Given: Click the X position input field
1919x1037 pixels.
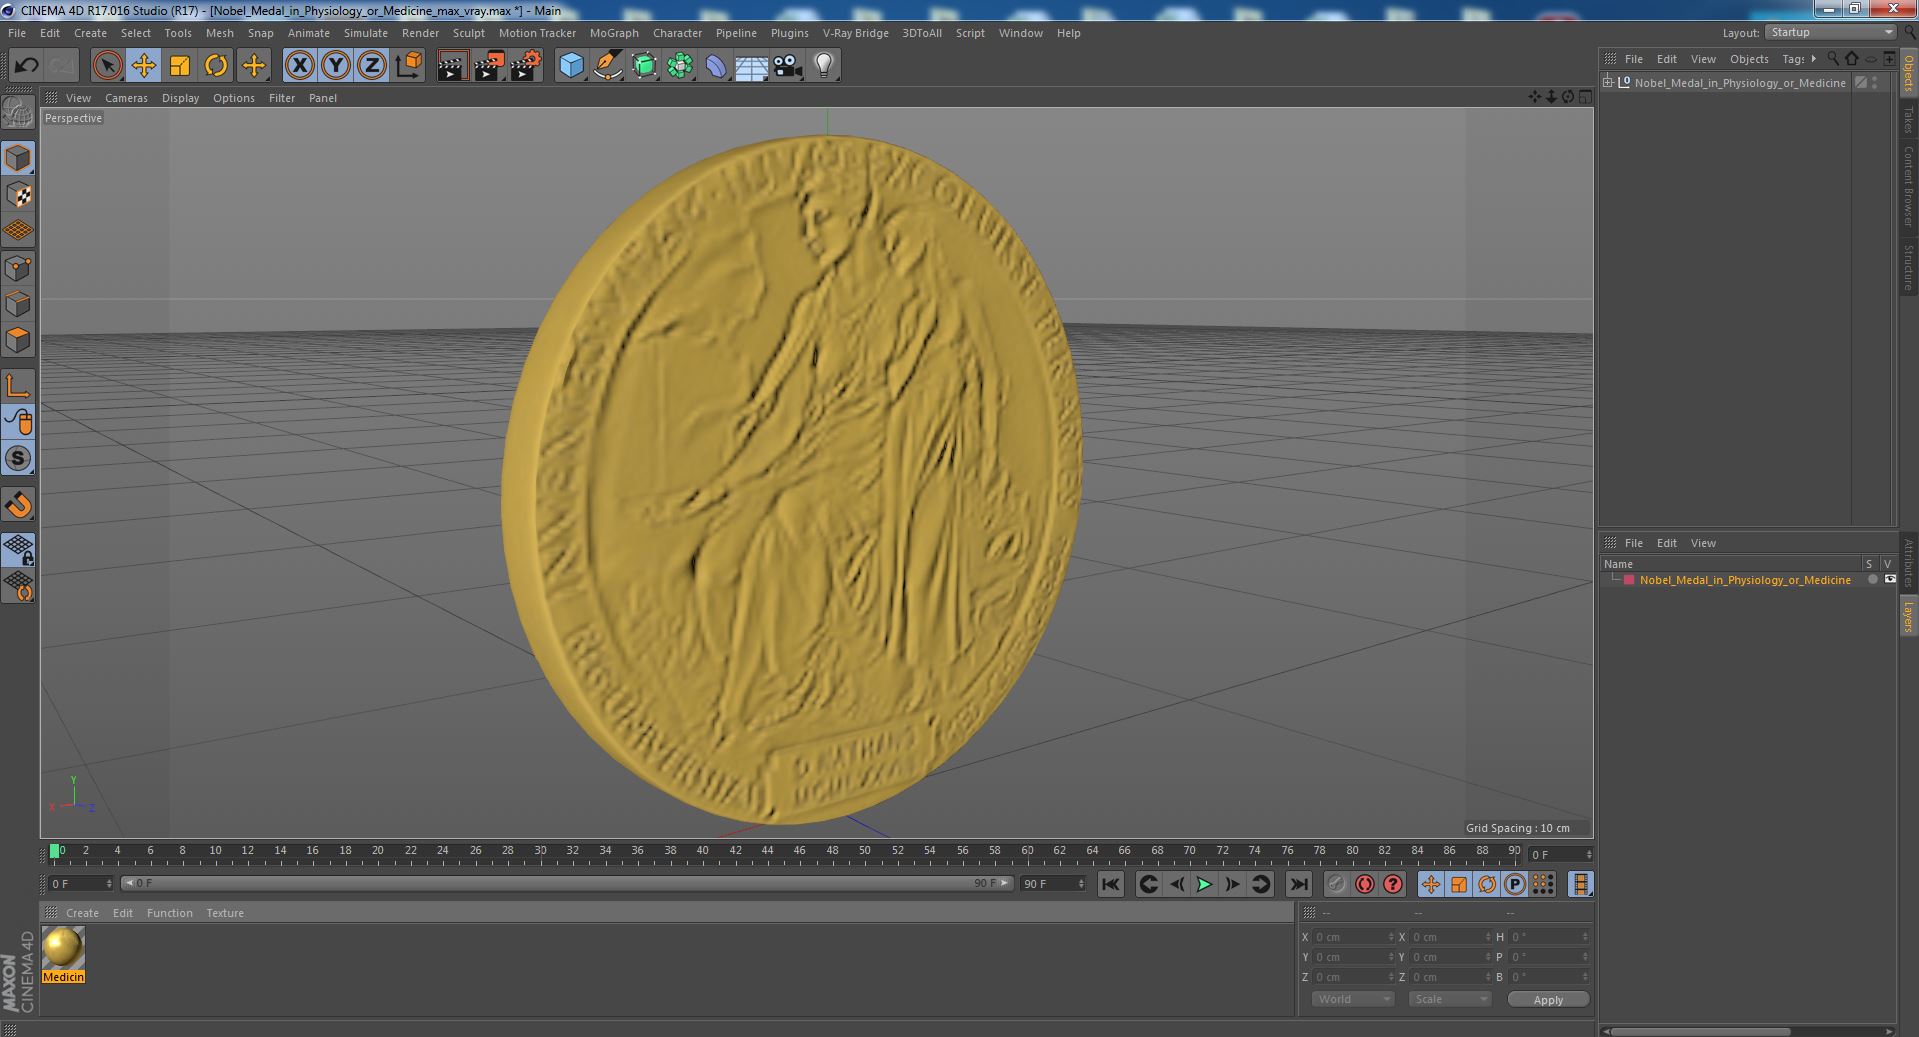Looking at the screenshot, I should point(1352,937).
